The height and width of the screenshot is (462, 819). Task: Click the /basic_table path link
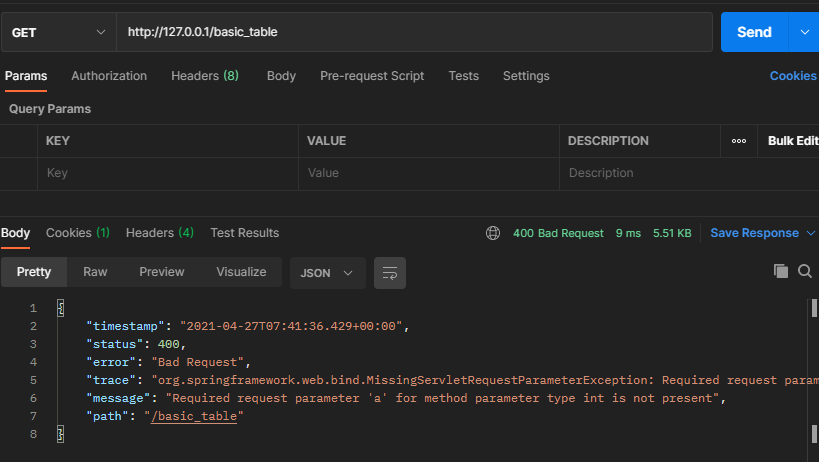194,416
